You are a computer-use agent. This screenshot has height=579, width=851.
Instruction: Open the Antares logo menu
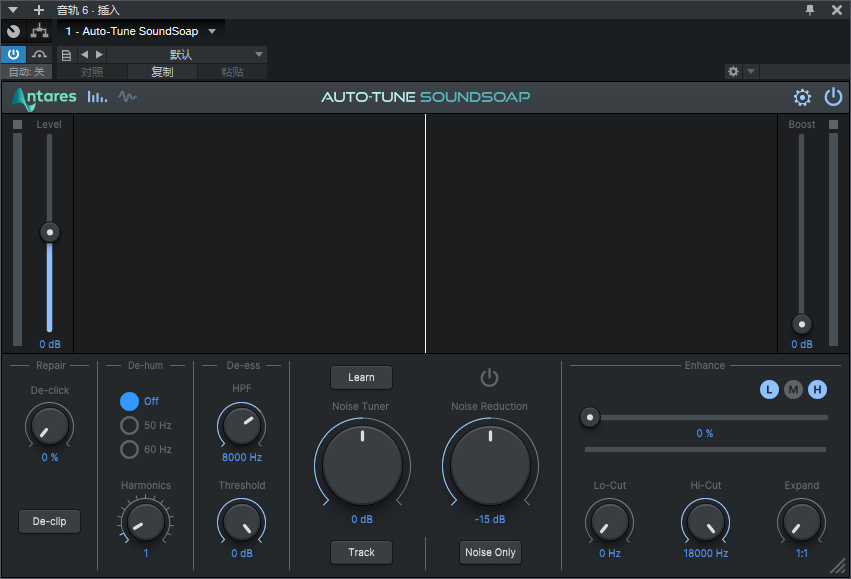point(44,98)
